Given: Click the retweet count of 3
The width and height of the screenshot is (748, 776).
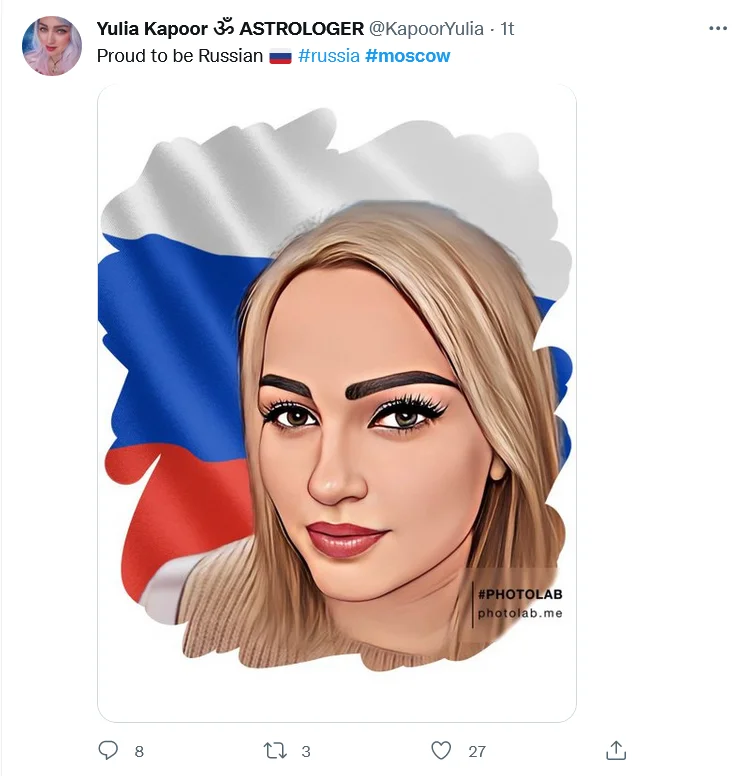Looking at the screenshot, I should coord(306,751).
